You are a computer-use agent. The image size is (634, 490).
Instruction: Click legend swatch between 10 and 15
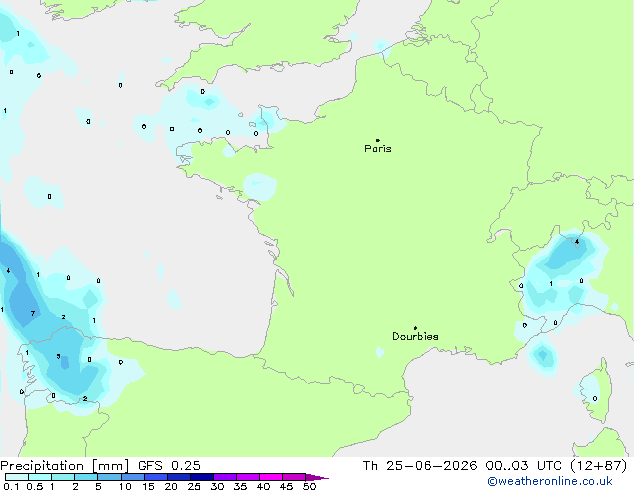pos(133,477)
